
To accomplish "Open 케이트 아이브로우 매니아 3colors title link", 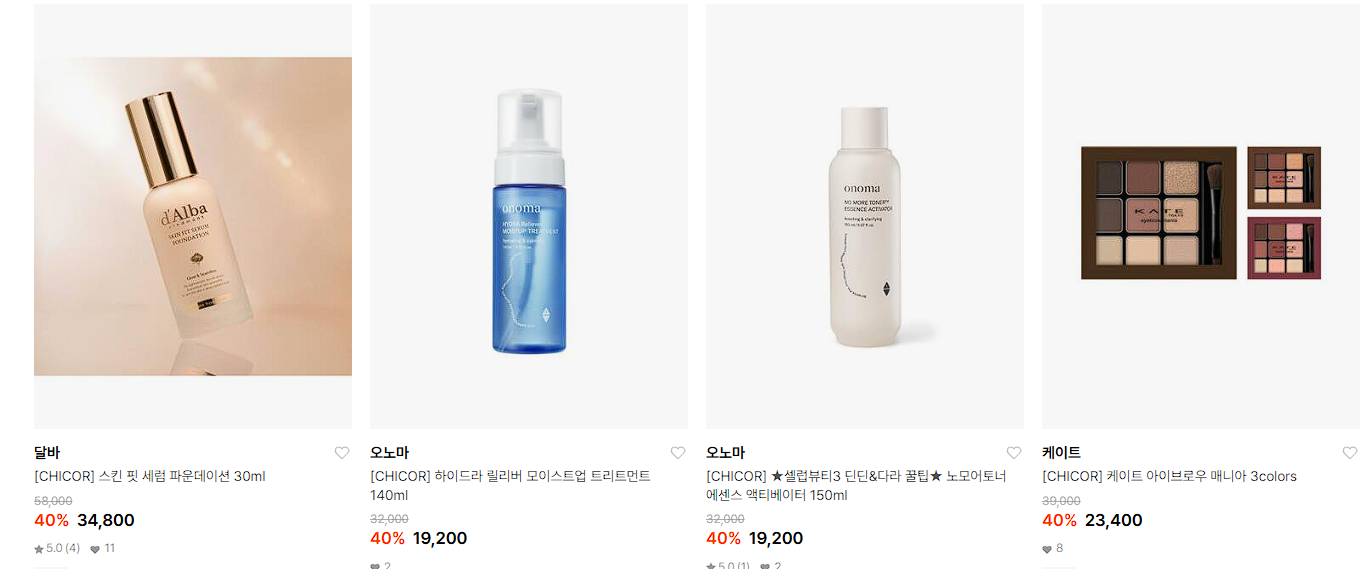I will [1169, 476].
